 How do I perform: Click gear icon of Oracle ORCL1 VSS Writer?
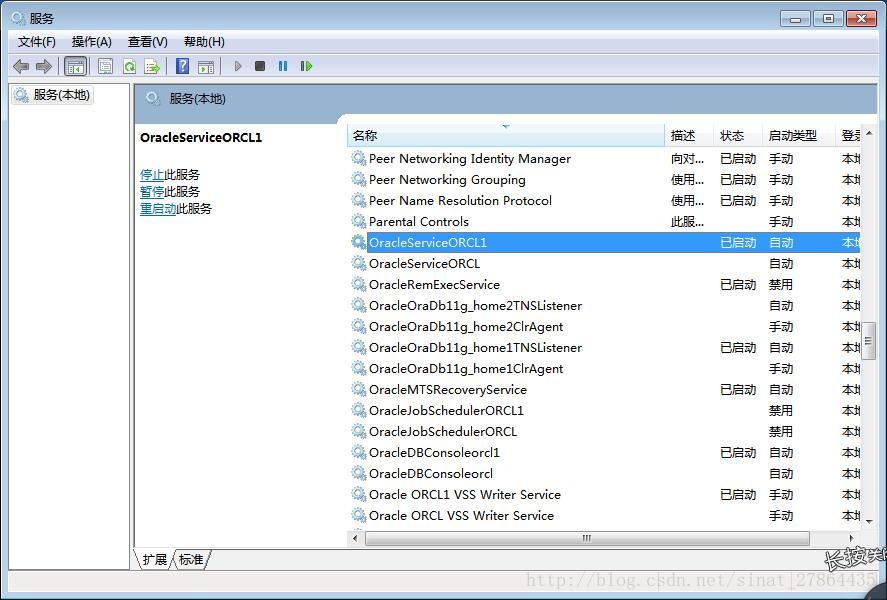point(359,494)
